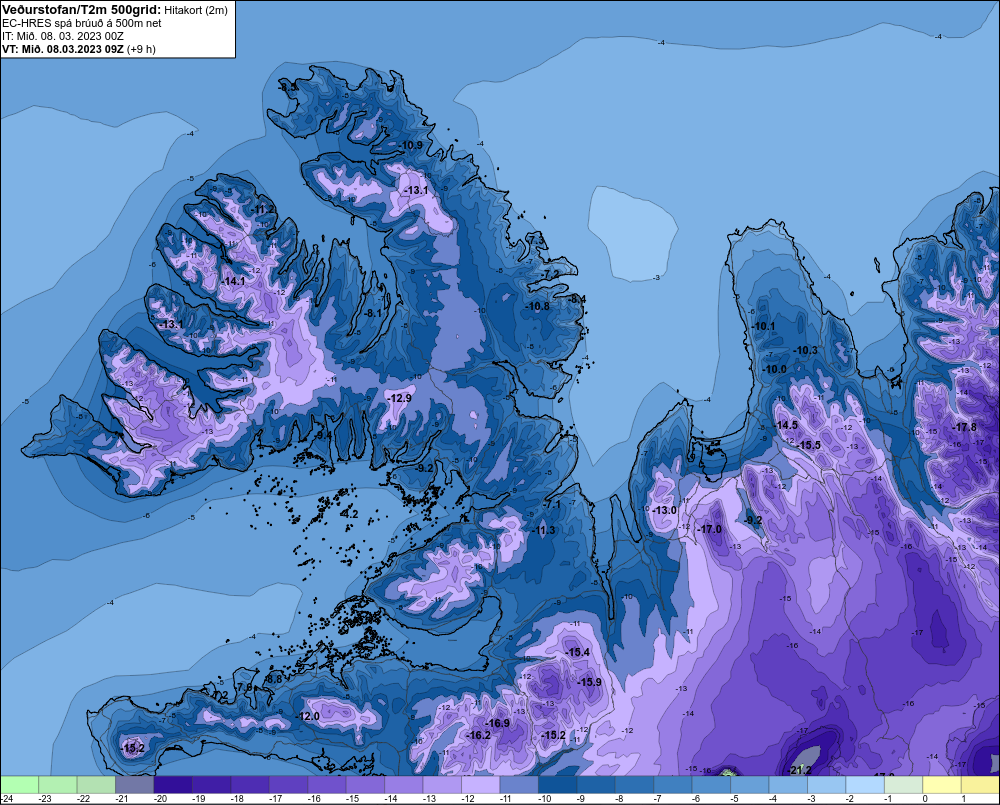This screenshot has width=1000, height=805.
Task: Select the legend swatch labeled -24
Action: [x=19, y=784]
